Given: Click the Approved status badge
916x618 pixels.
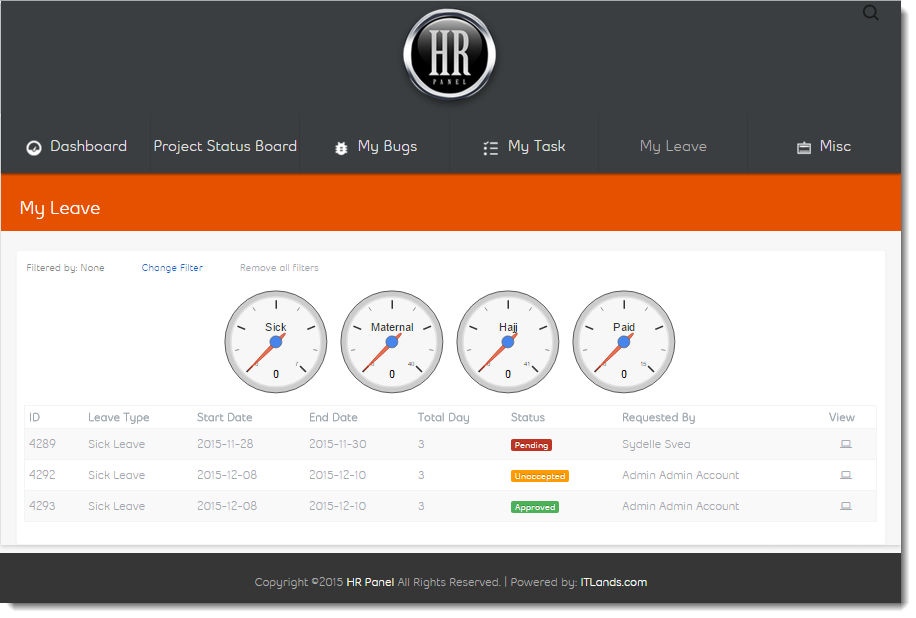Looking at the screenshot, I should [535, 507].
